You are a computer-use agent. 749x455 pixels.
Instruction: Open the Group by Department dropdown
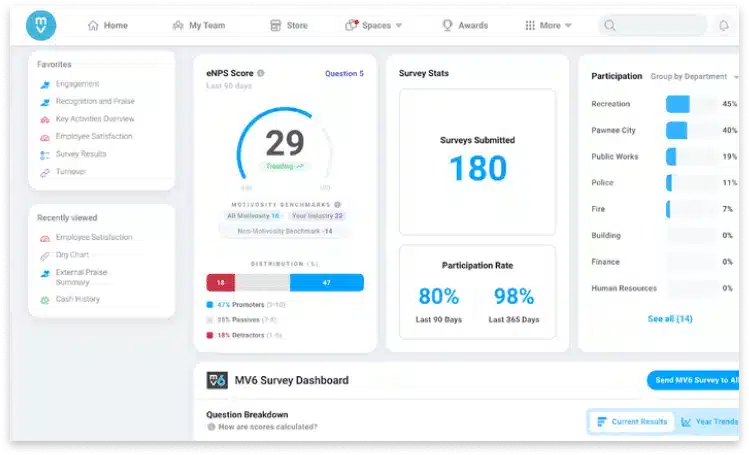(x=693, y=76)
